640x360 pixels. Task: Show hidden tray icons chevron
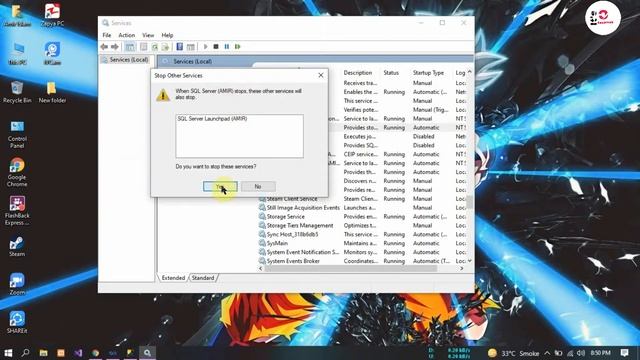(x=547, y=353)
